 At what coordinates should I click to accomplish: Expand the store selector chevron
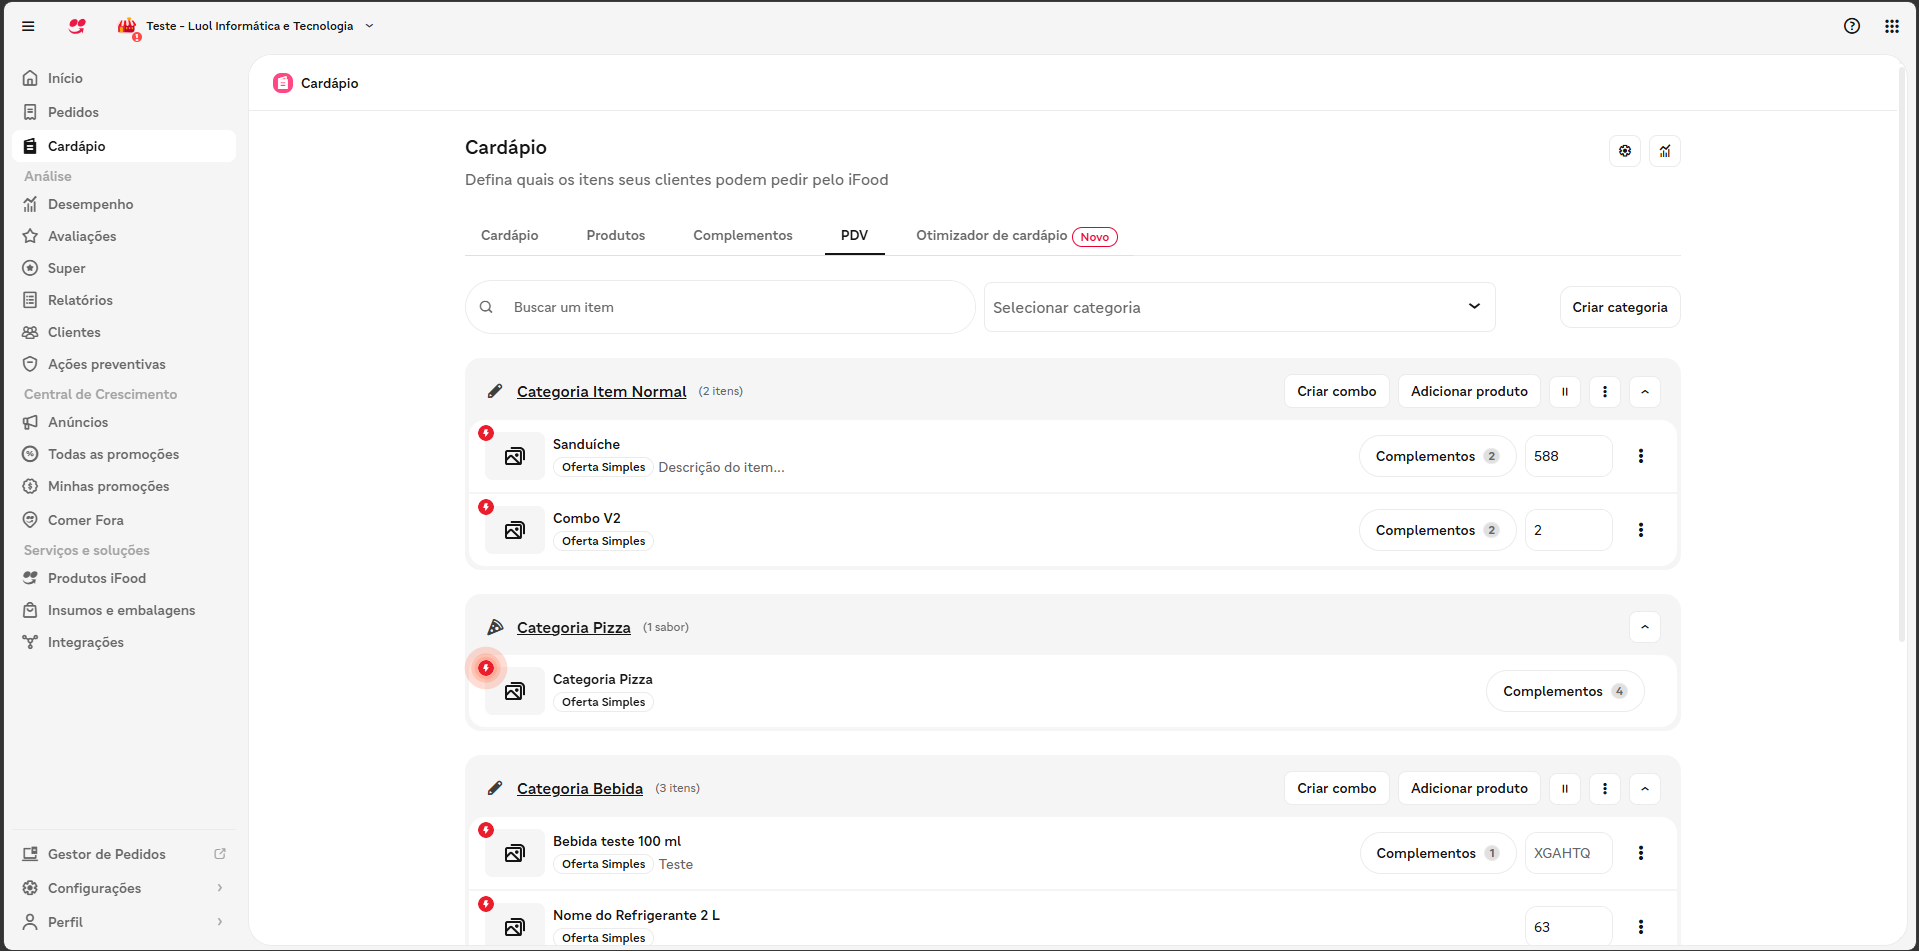point(369,26)
